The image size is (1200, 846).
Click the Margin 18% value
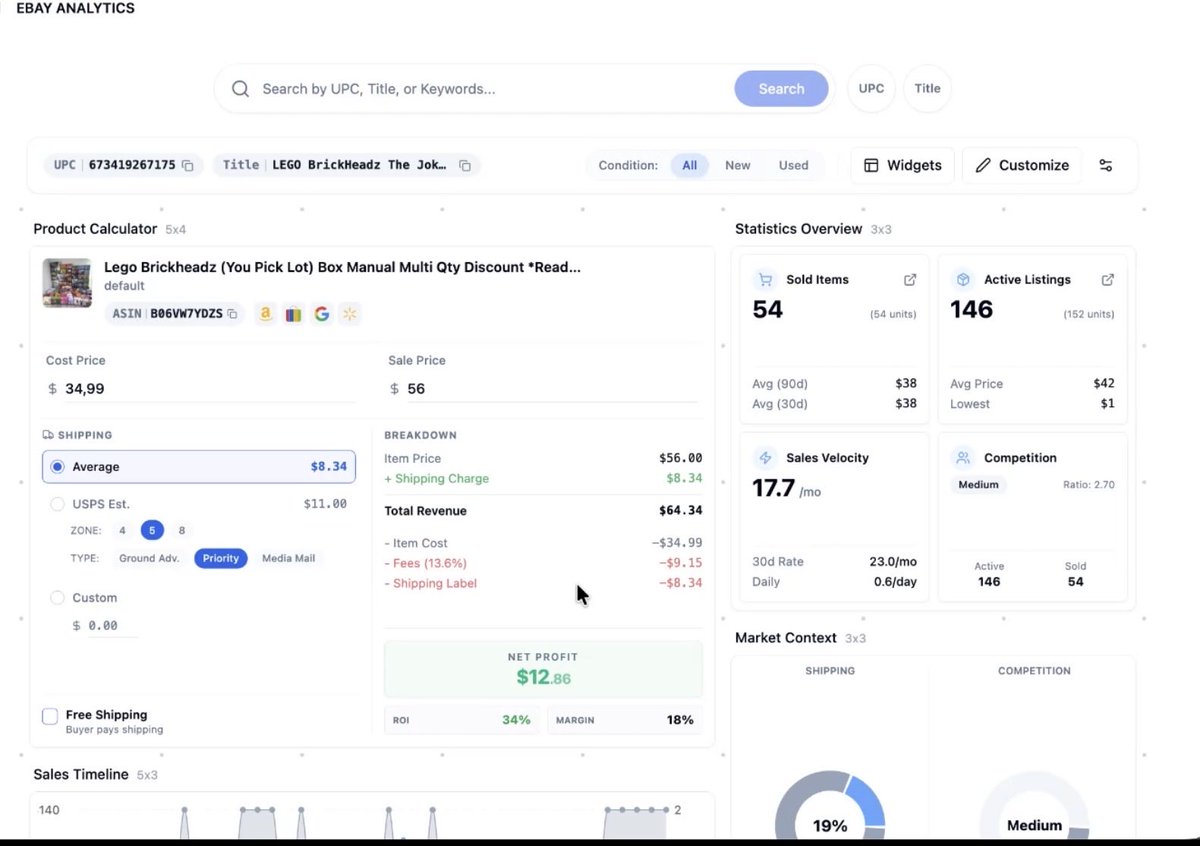coord(680,719)
